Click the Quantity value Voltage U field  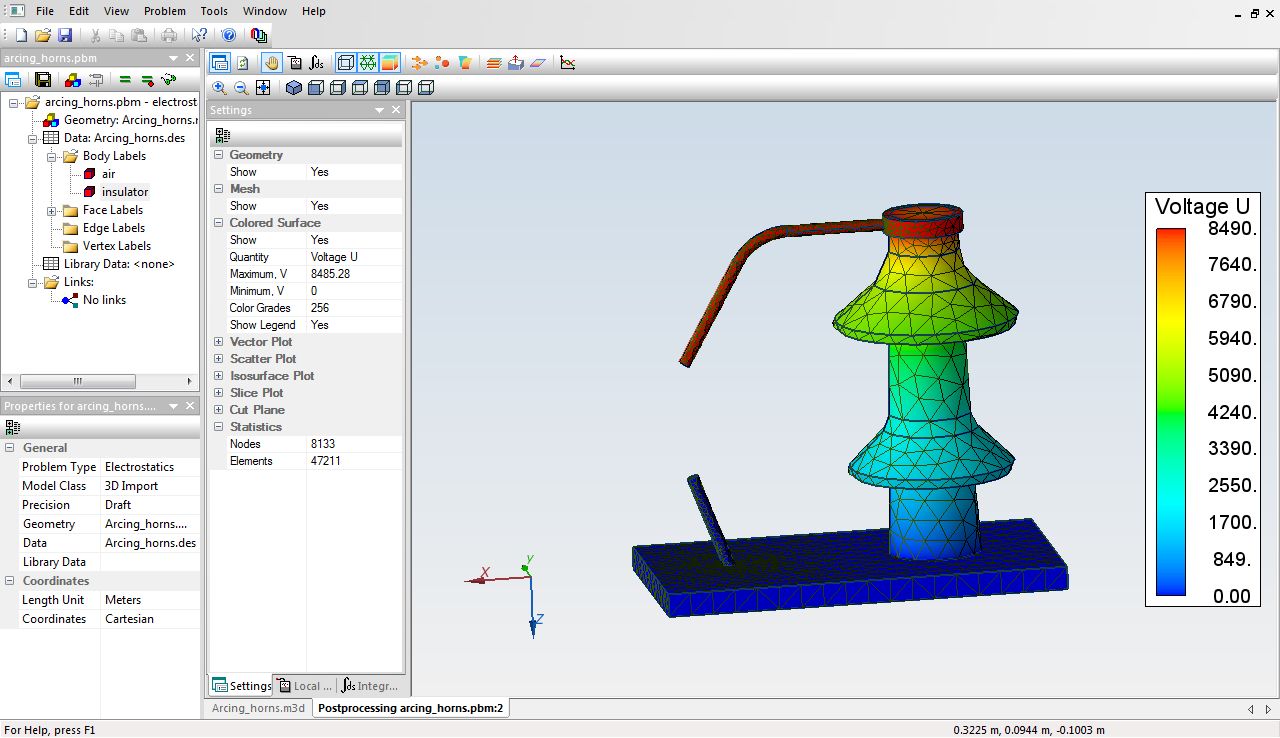coord(354,257)
